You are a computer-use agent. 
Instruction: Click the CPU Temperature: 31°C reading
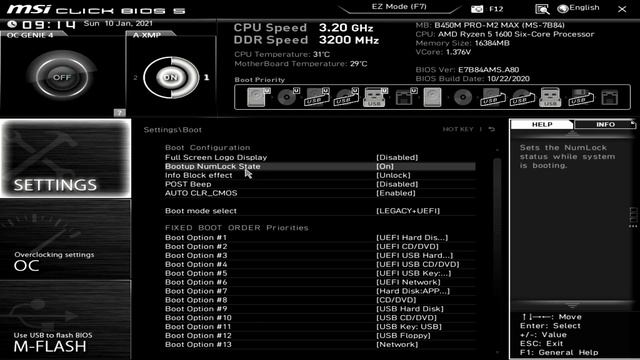point(282,54)
